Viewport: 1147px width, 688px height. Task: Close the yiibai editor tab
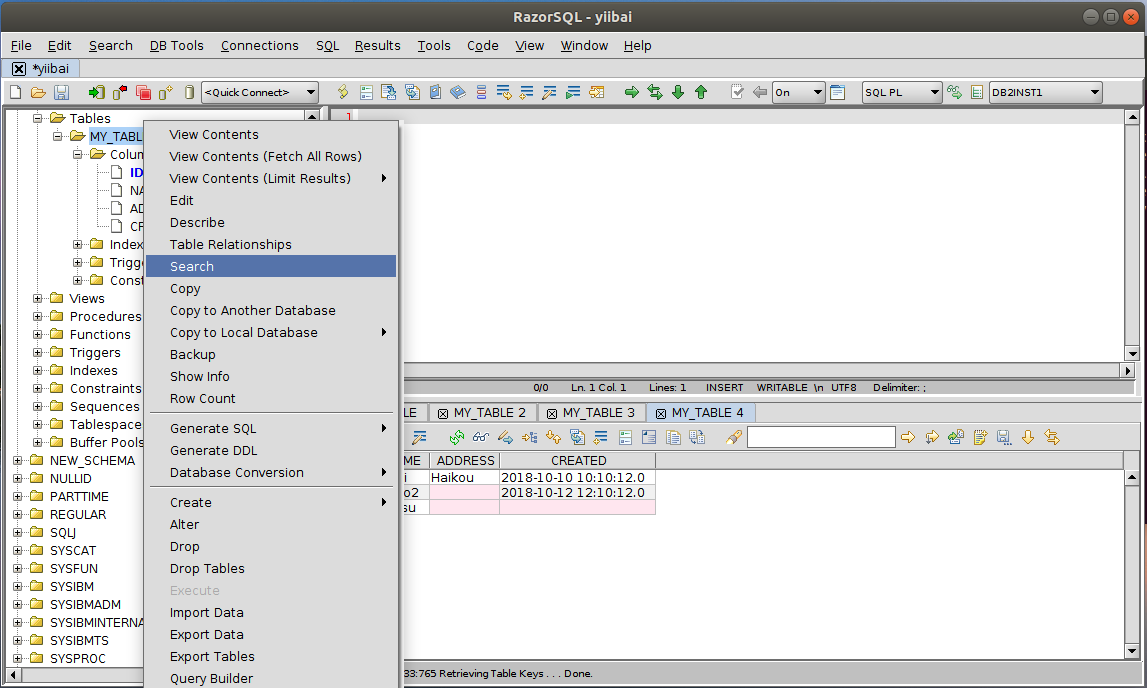(19, 69)
